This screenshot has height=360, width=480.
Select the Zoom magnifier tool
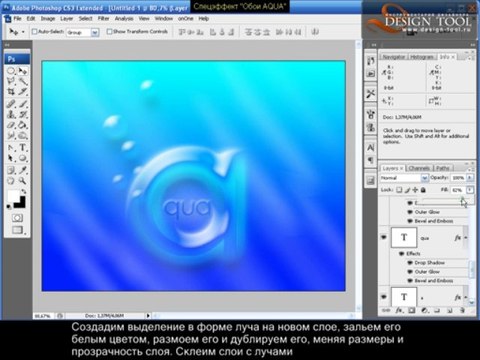coord(23,181)
